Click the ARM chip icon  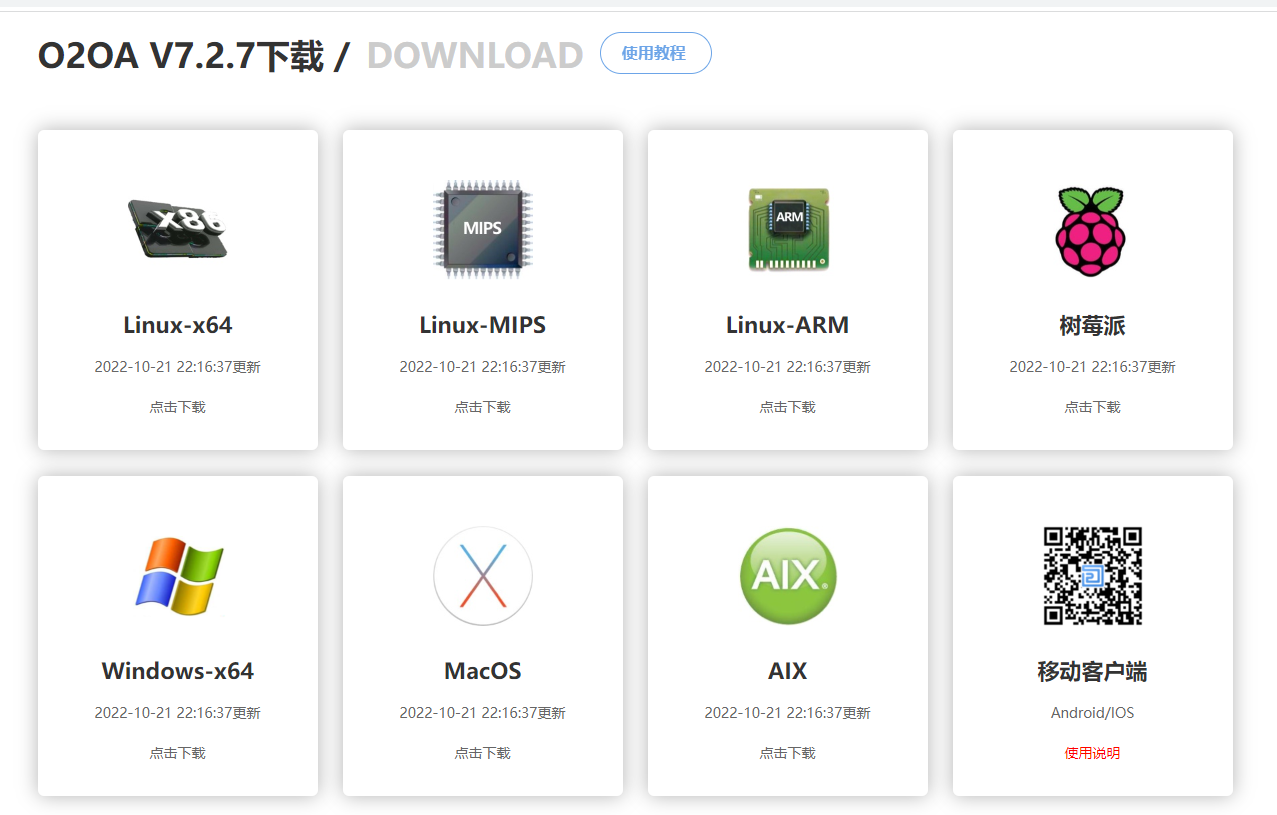788,229
